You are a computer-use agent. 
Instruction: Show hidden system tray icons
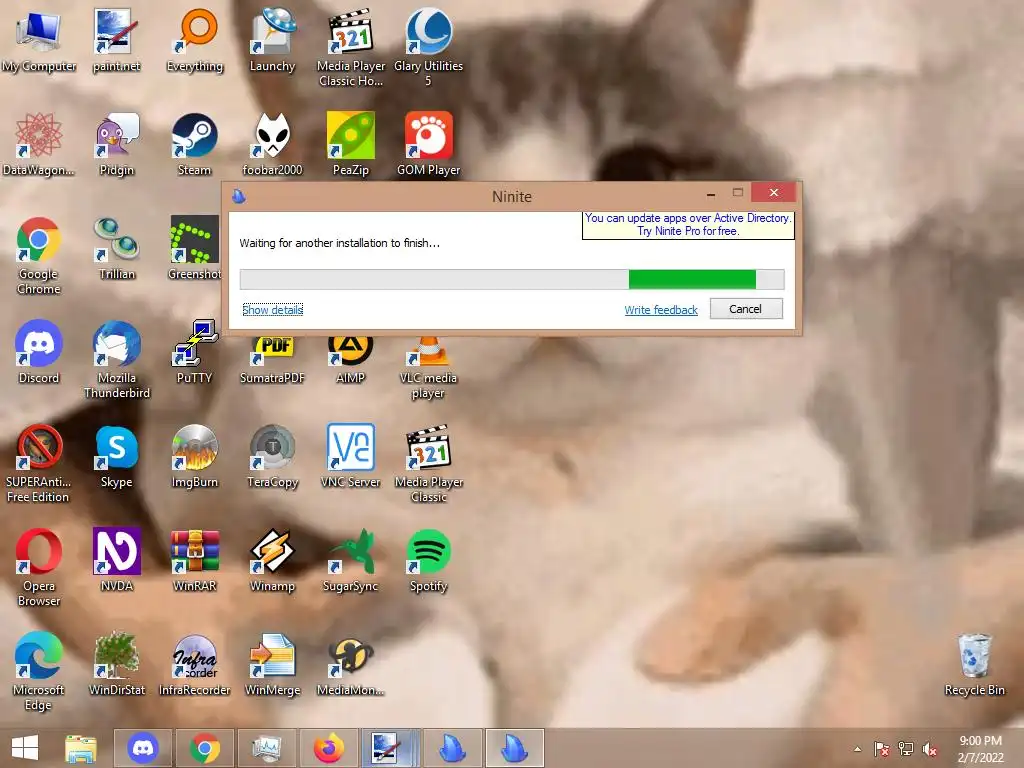tap(857, 749)
